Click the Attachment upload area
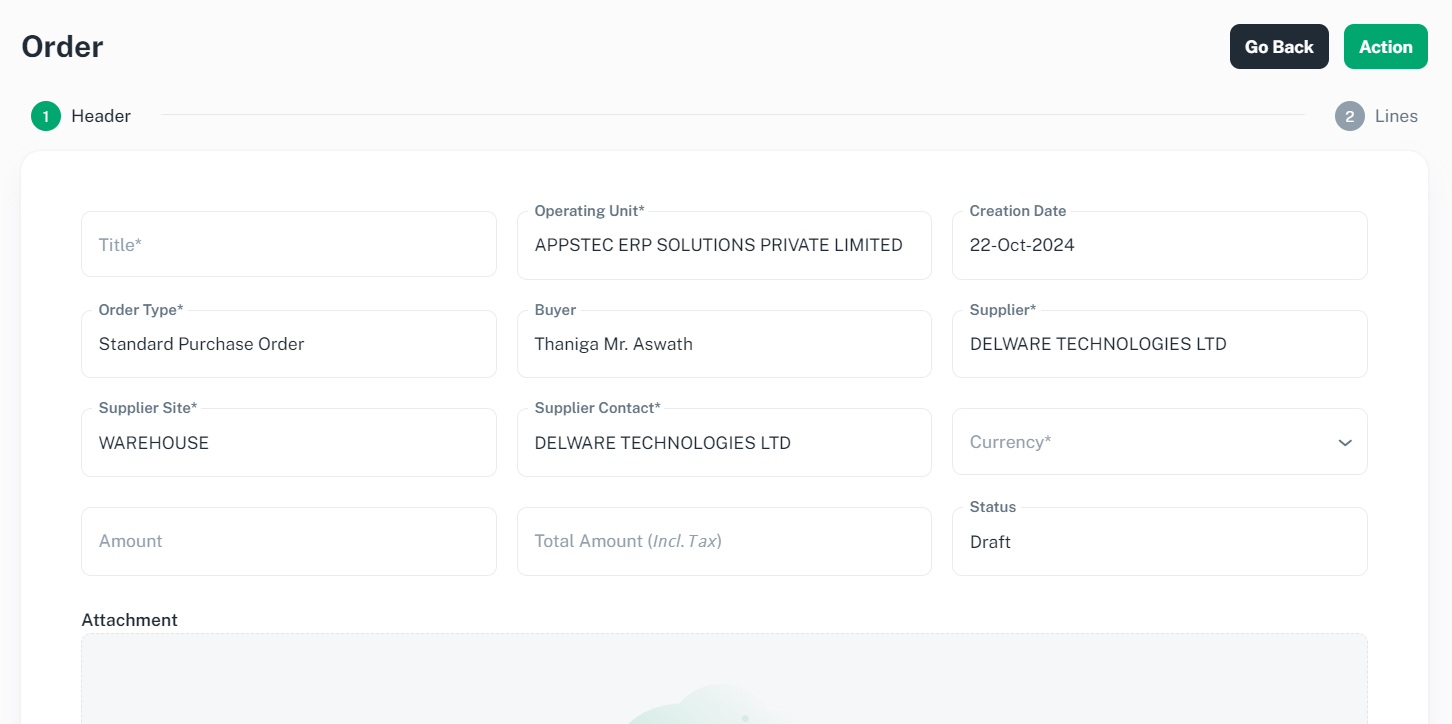Image resolution: width=1452 pixels, height=724 pixels. pos(724,680)
